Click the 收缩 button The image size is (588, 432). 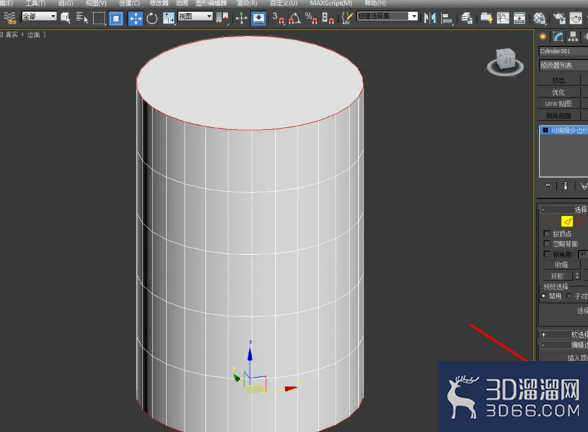click(x=561, y=265)
